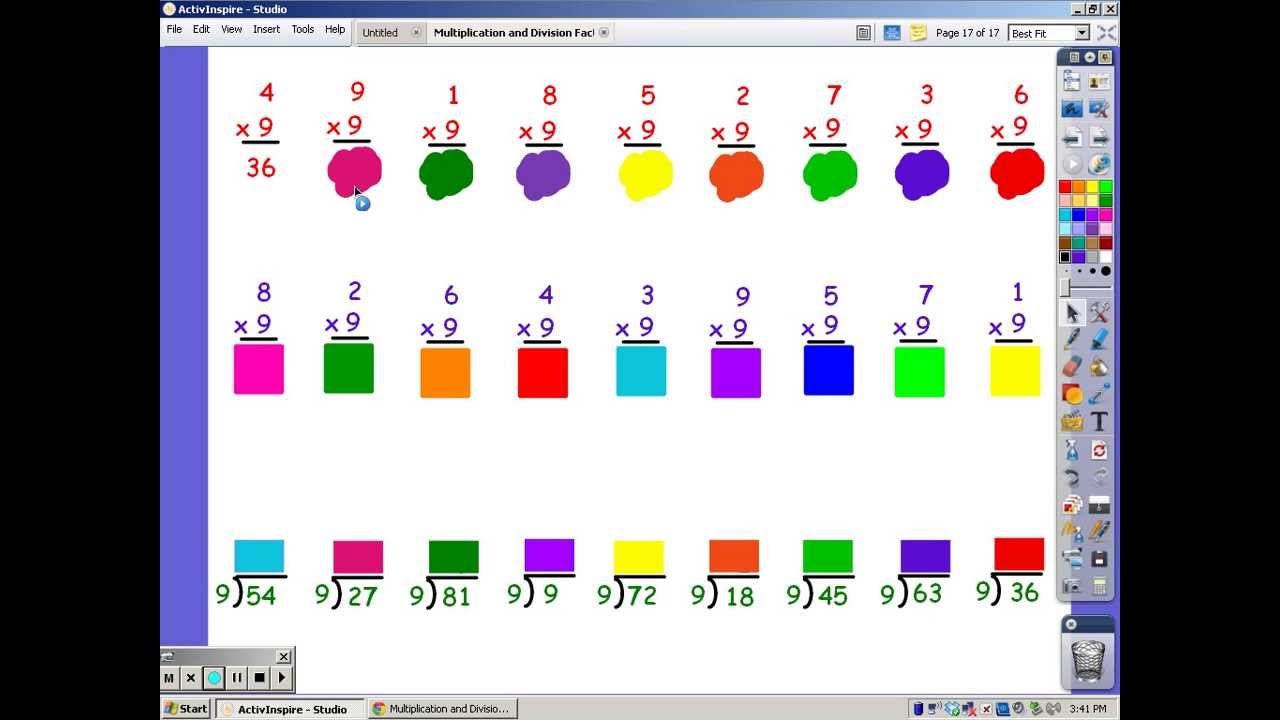Viewport: 1280px width, 720px height.
Task: Click the Next Page arrow icon
Action: pos(1099,137)
